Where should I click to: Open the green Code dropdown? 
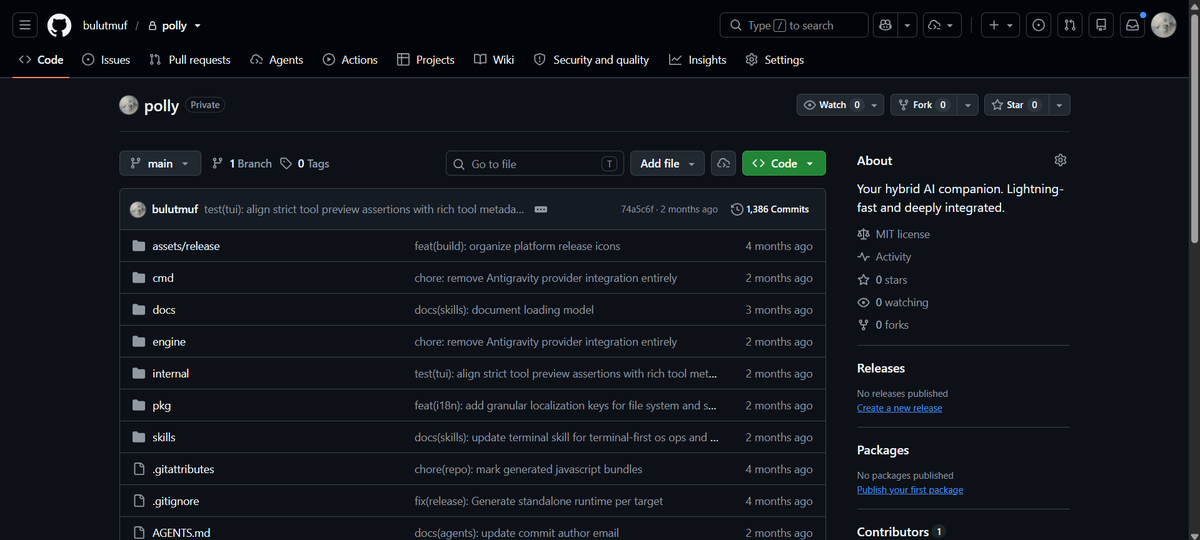click(784, 163)
